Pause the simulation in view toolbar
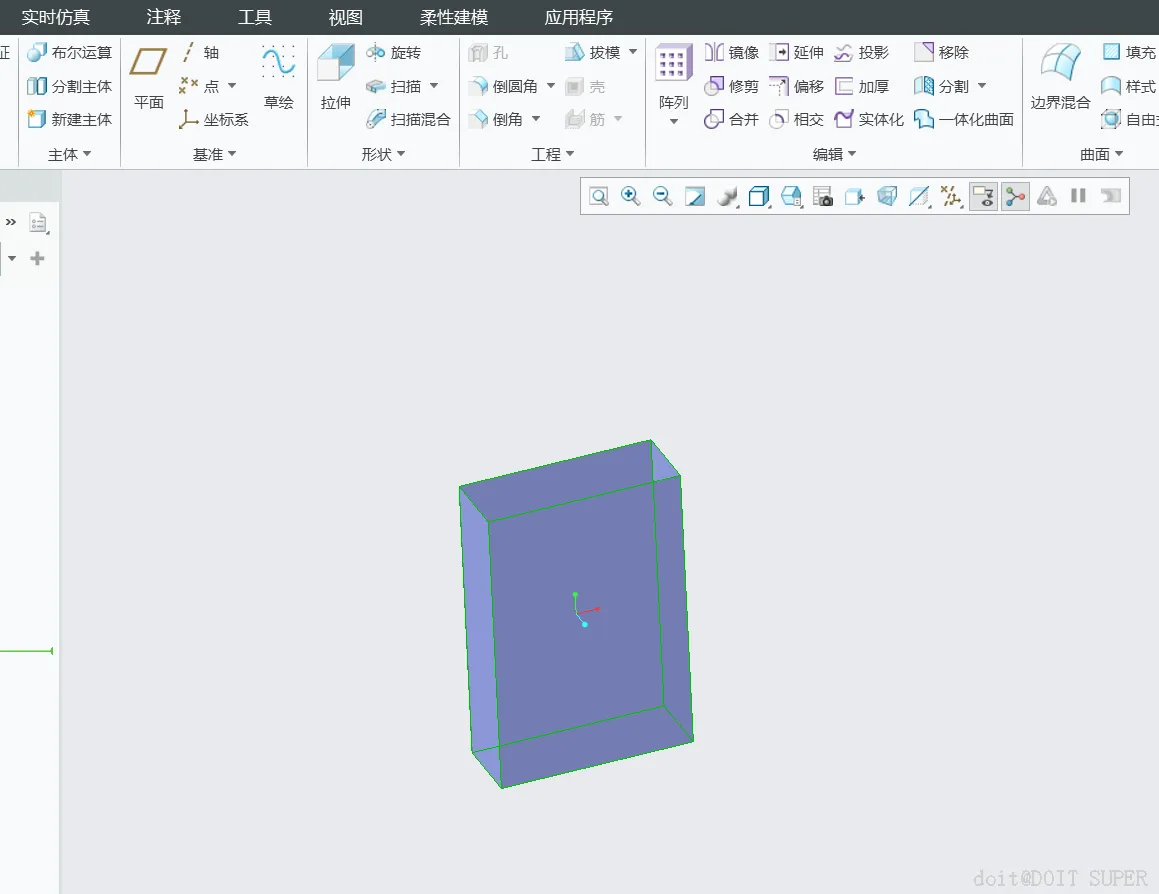Viewport: 1159px width, 894px height. click(1078, 196)
